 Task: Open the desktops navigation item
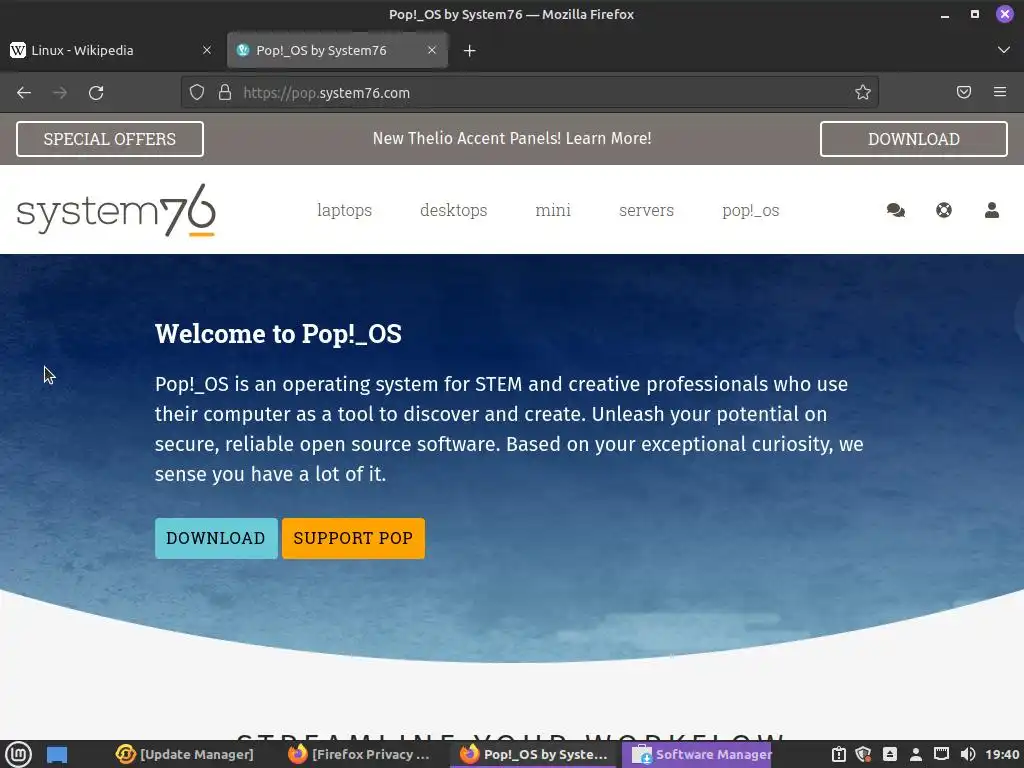[x=453, y=210]
